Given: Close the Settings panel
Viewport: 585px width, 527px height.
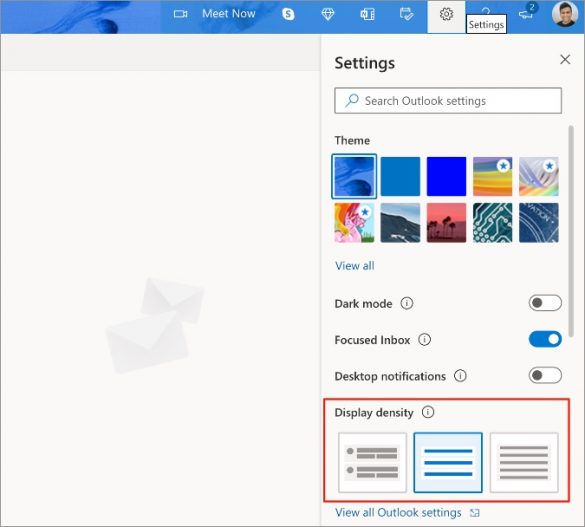Looking at the screenshot, I should [565, 59].
